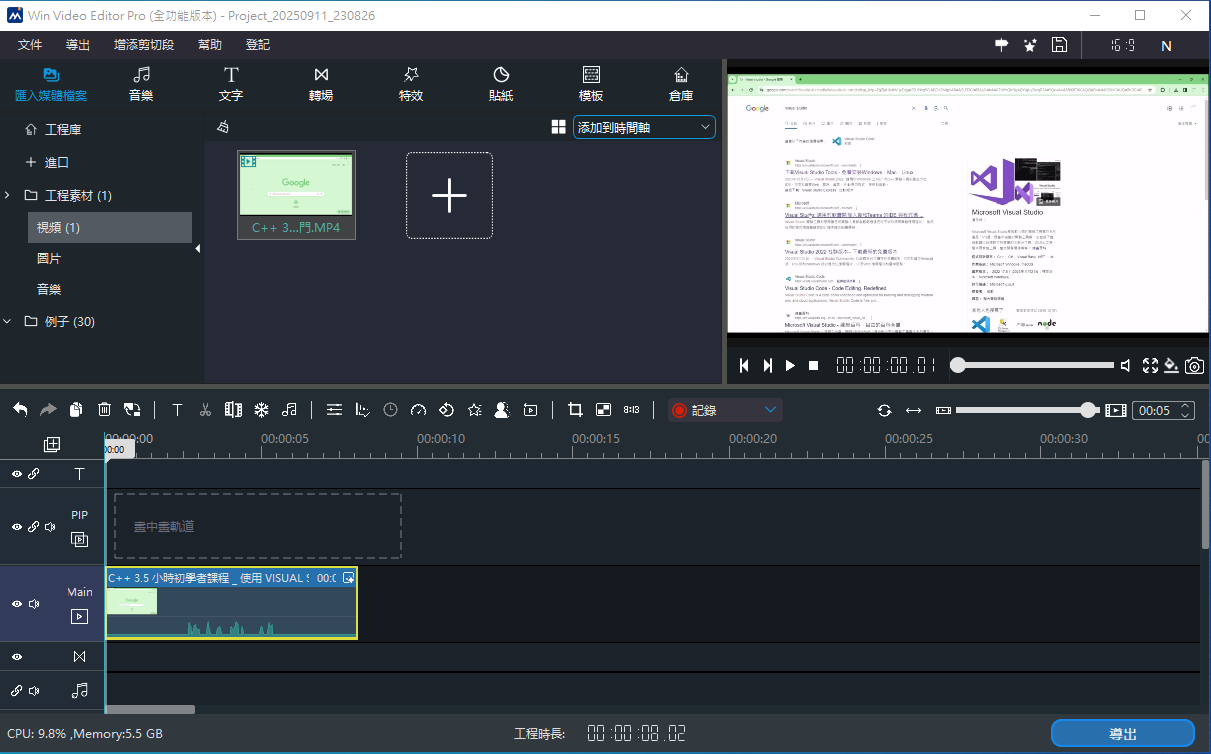Click the snowflake freeze frame icon

click(x=261, y=409)
